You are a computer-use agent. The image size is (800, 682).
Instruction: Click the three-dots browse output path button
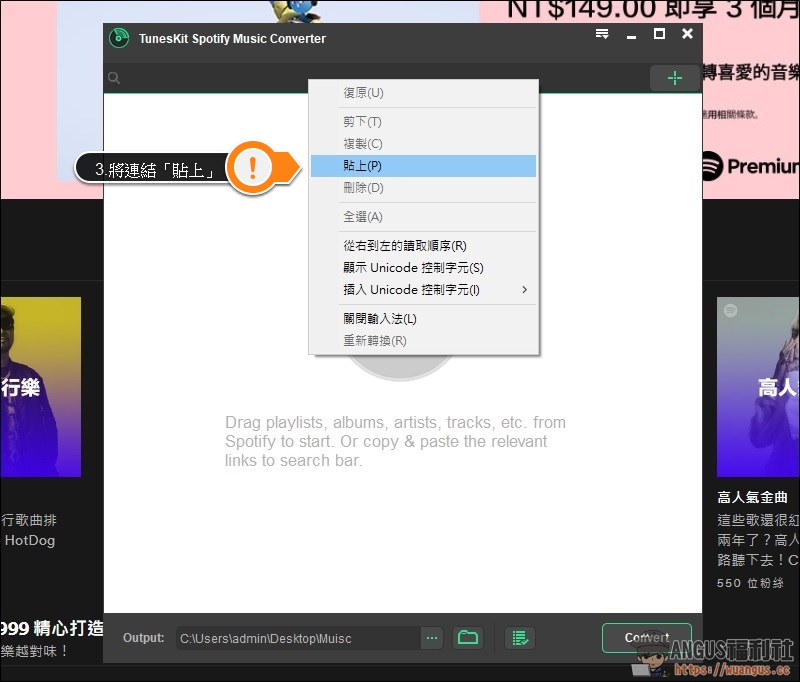[x=432, y=637]
